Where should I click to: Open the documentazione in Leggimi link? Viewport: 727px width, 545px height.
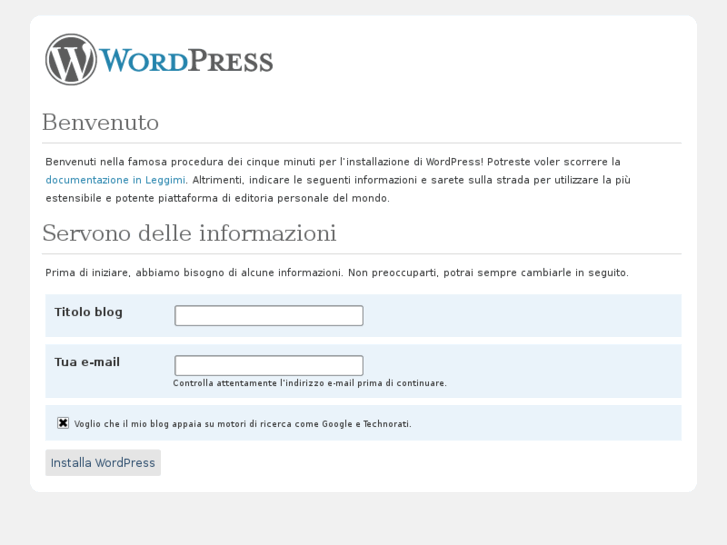pyautogui.click(x=116, y=180)
